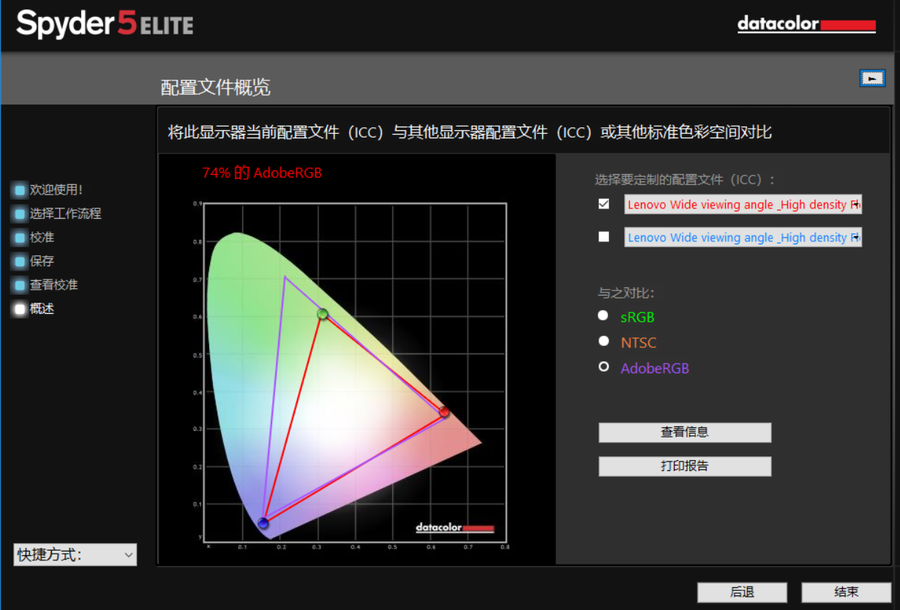Select the sRGB comparison radio button
Viewport: 900px width, 610px height.
pyautogui.click(x=603, y=316)
